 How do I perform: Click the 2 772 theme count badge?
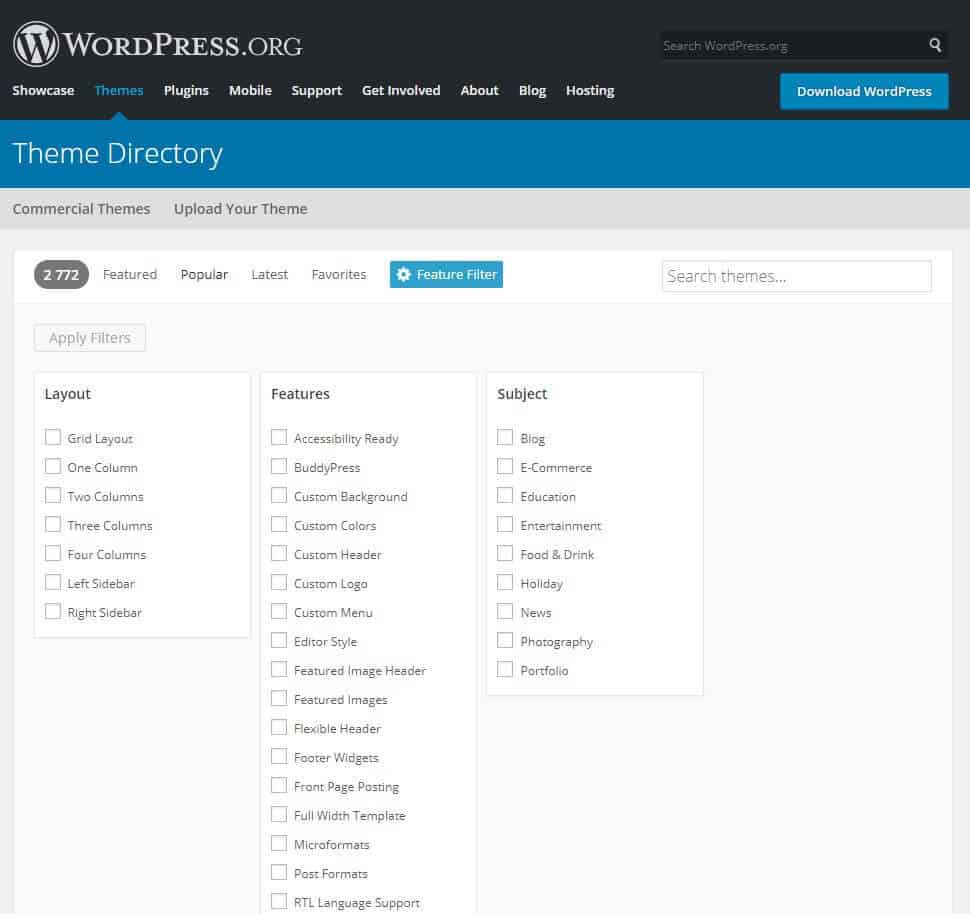(x=61, y=275)
